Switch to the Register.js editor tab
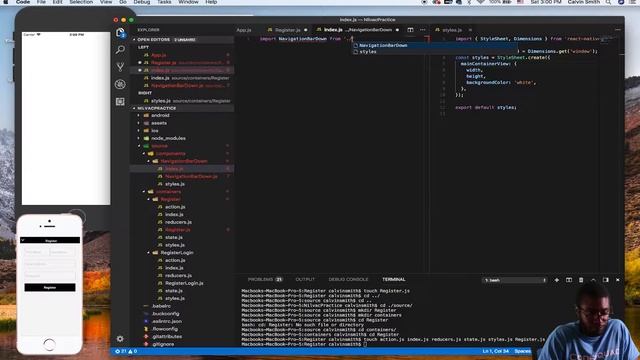The width and height of the screenshot is (640, 360). point(288,30)
